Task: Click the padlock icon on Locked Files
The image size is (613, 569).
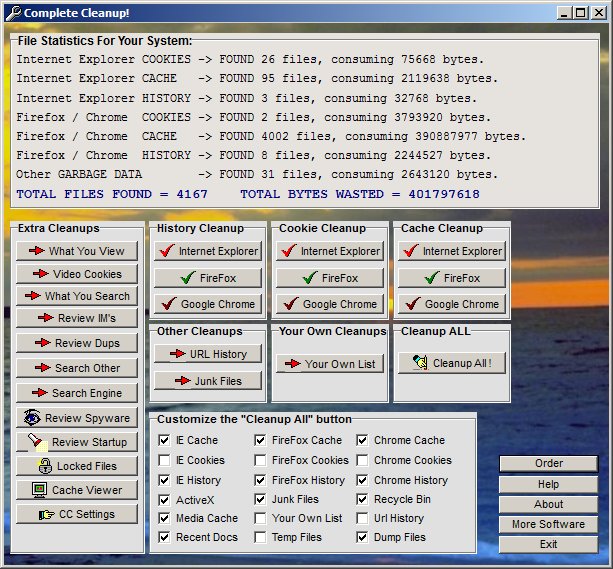Action: (45, 466)
